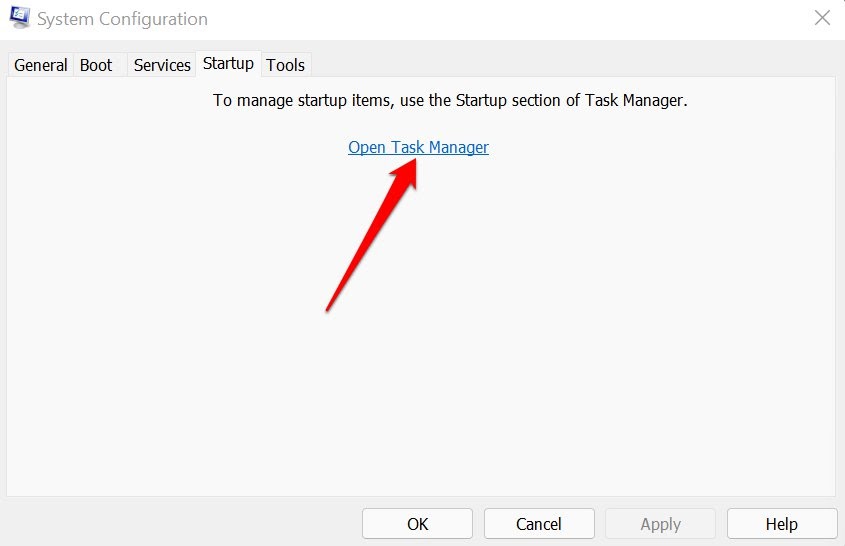The image size is (845, 546).
Task: Click blank tab strip area right of Tools
Action: tap(570, 65)
